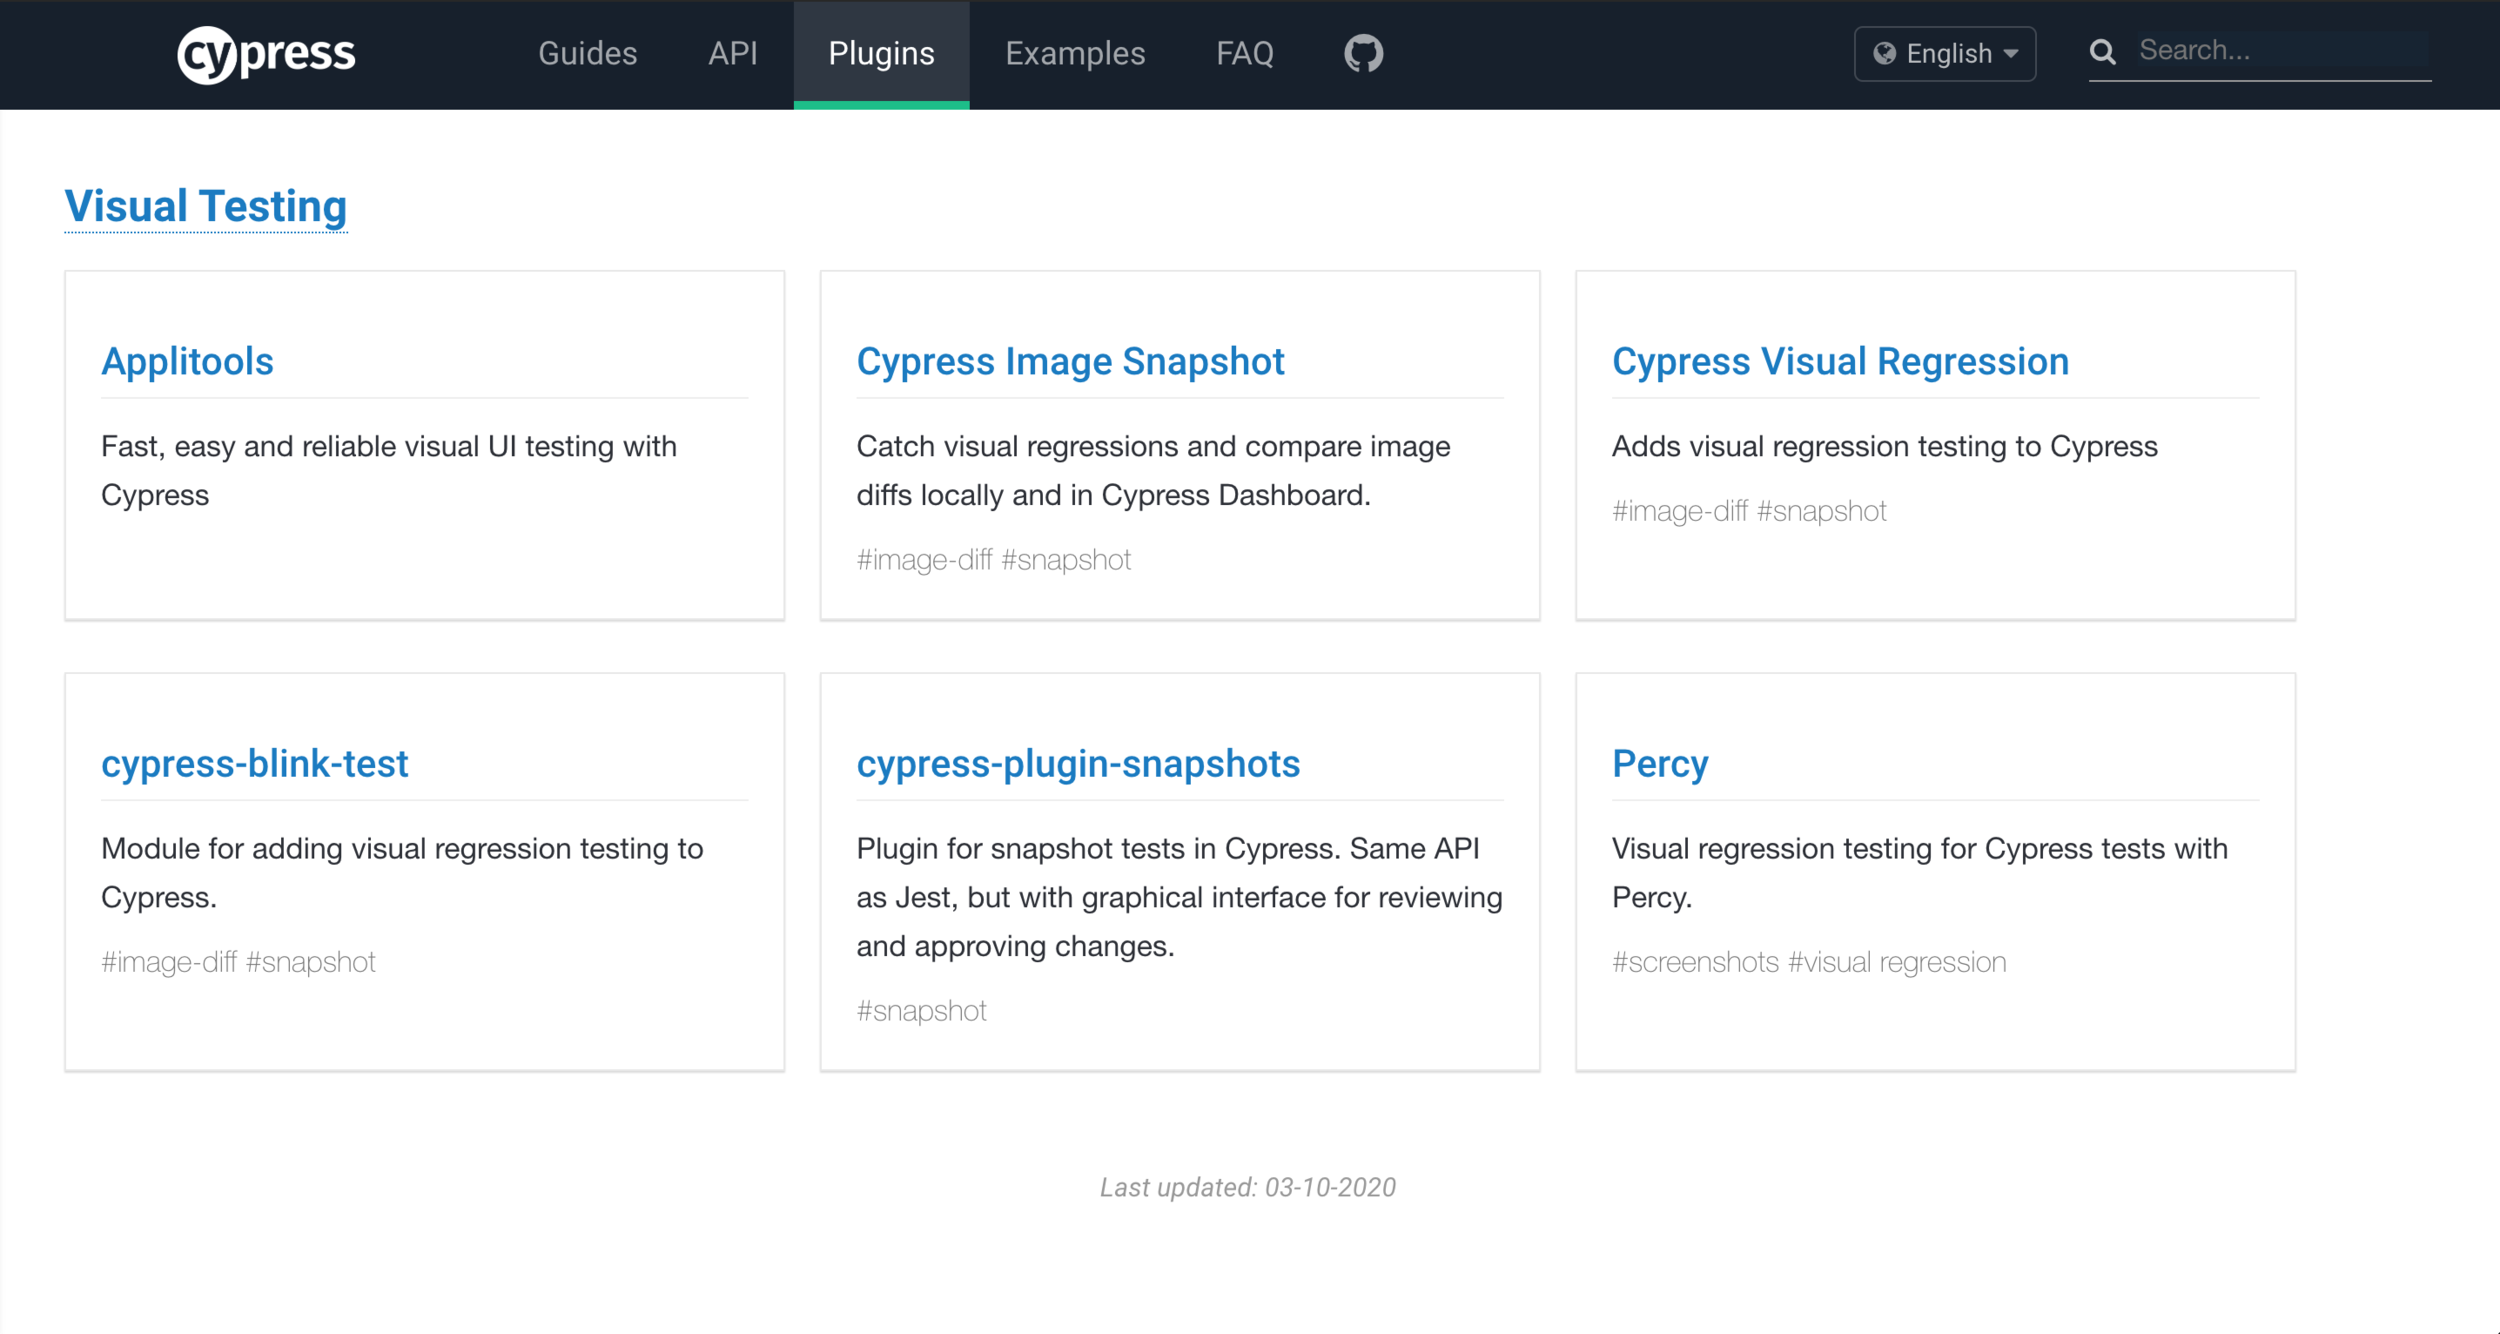
Task: Click the search magnifier icon
Action: click(2102, 52)
